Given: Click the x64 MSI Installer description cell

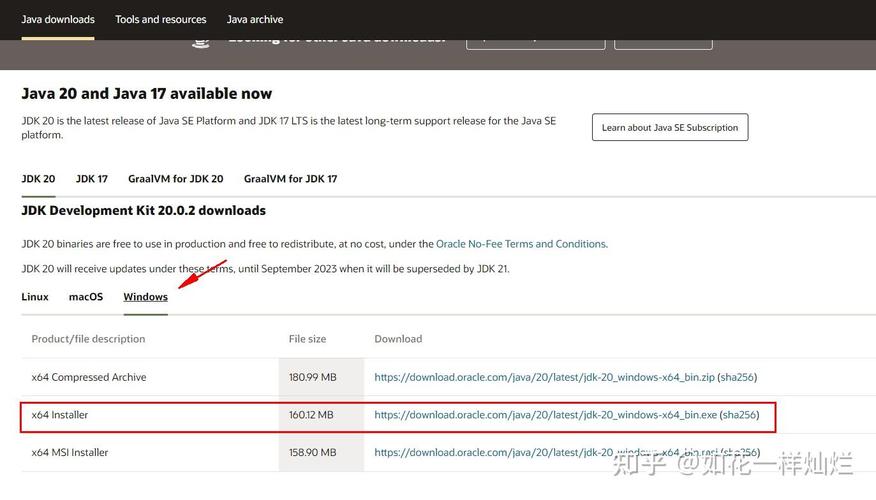Looking at the screenshot, I should click(x=69, y=453).
